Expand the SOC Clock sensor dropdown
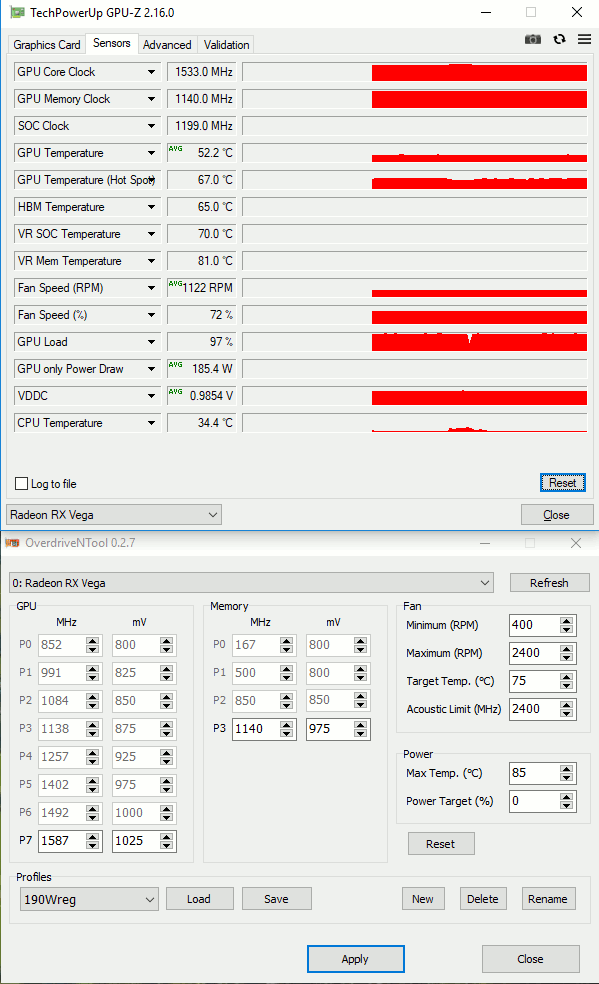This screenshot has height=984, width=599. pyautogui.click(x=151, y=126)
